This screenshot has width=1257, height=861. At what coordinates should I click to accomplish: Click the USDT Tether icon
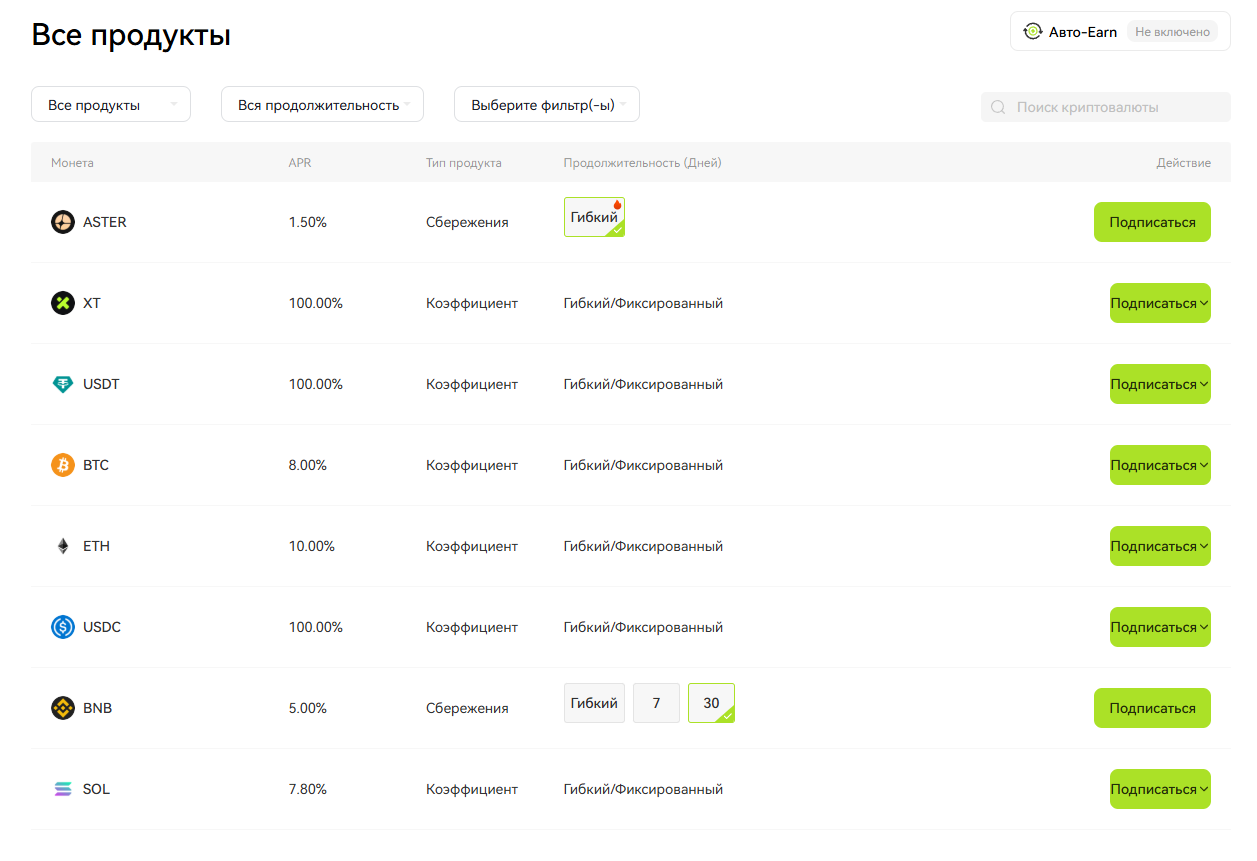[x=63, y=384]
